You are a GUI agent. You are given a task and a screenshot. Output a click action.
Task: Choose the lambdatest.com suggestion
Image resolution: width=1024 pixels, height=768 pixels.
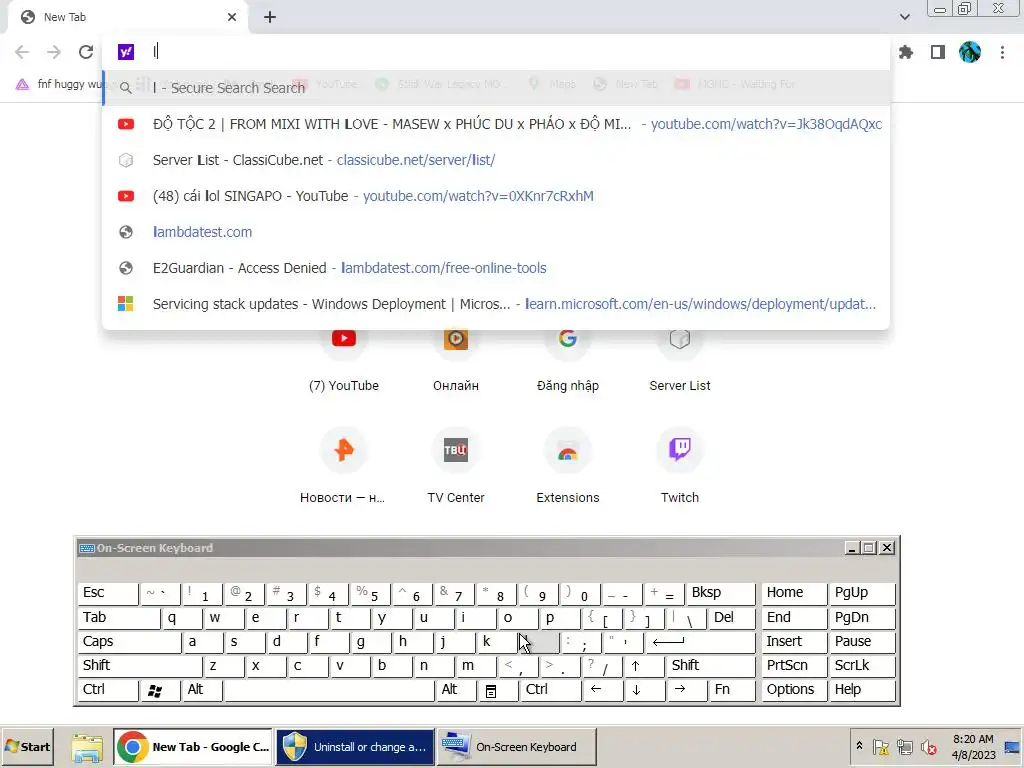point(496,232)
